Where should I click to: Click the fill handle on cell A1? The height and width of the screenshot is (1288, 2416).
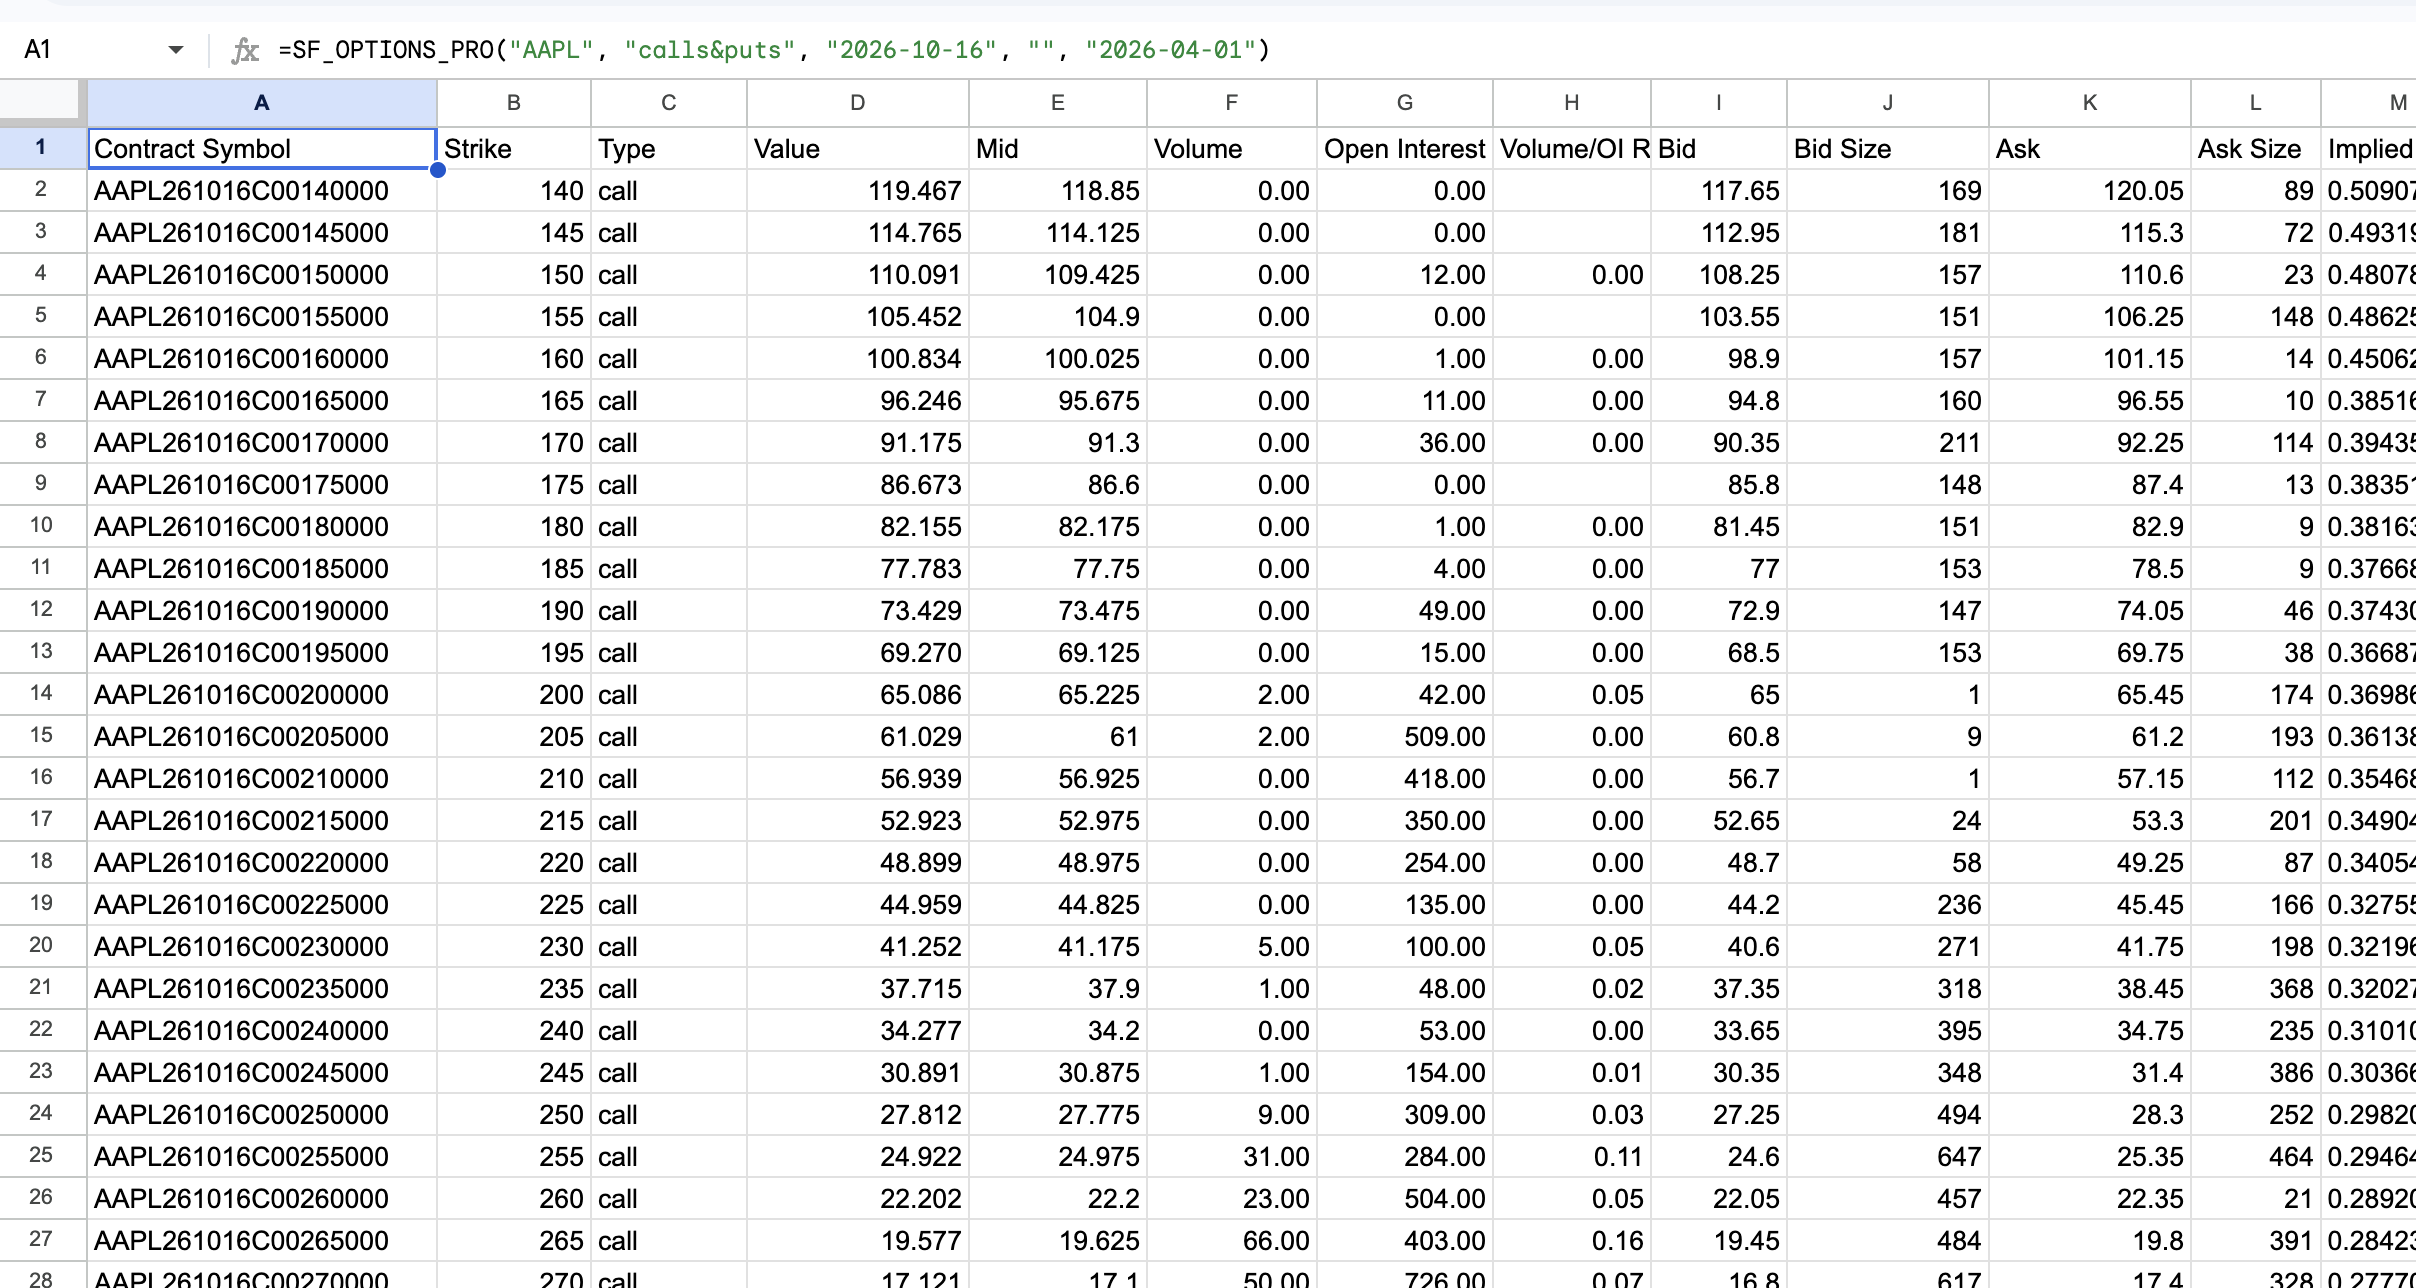(x=437, y=170)
